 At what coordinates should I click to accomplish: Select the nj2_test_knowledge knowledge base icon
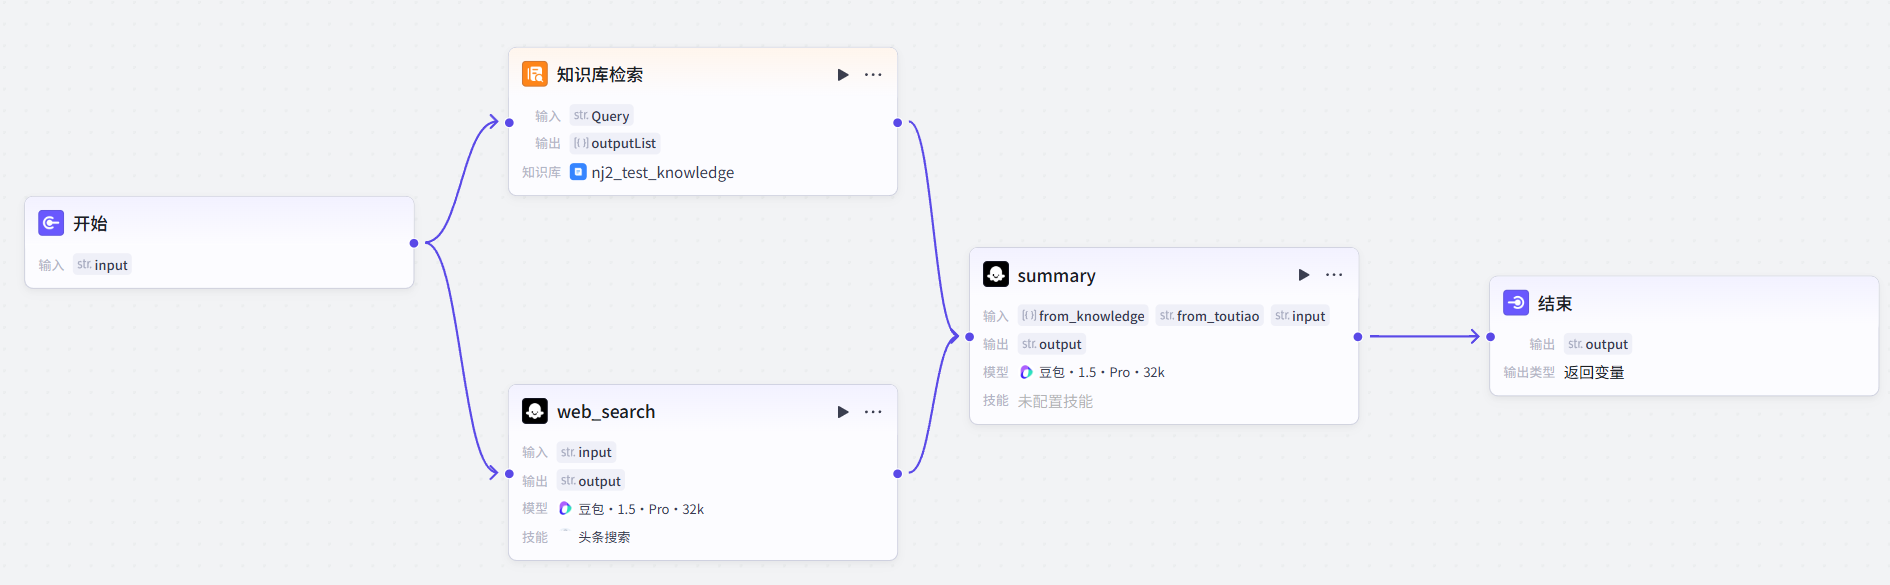click(x=578, y=172)
